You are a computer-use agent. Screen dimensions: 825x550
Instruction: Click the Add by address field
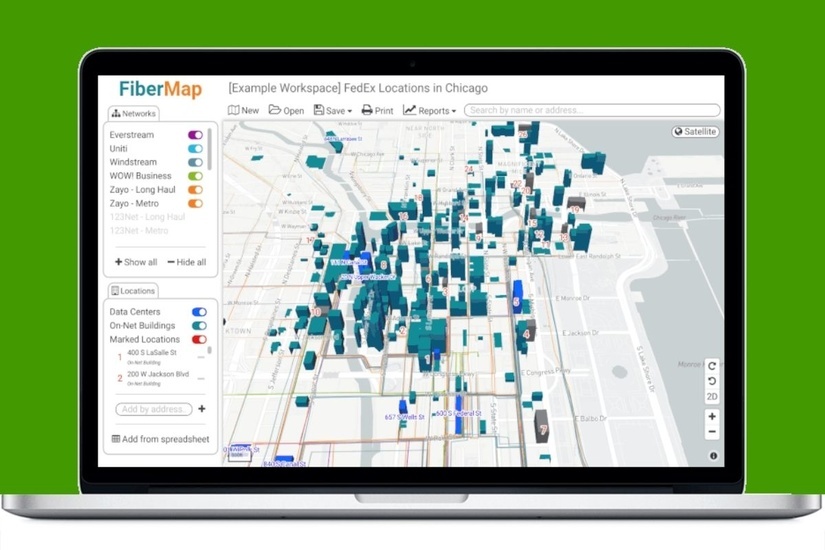click(154, 409)
